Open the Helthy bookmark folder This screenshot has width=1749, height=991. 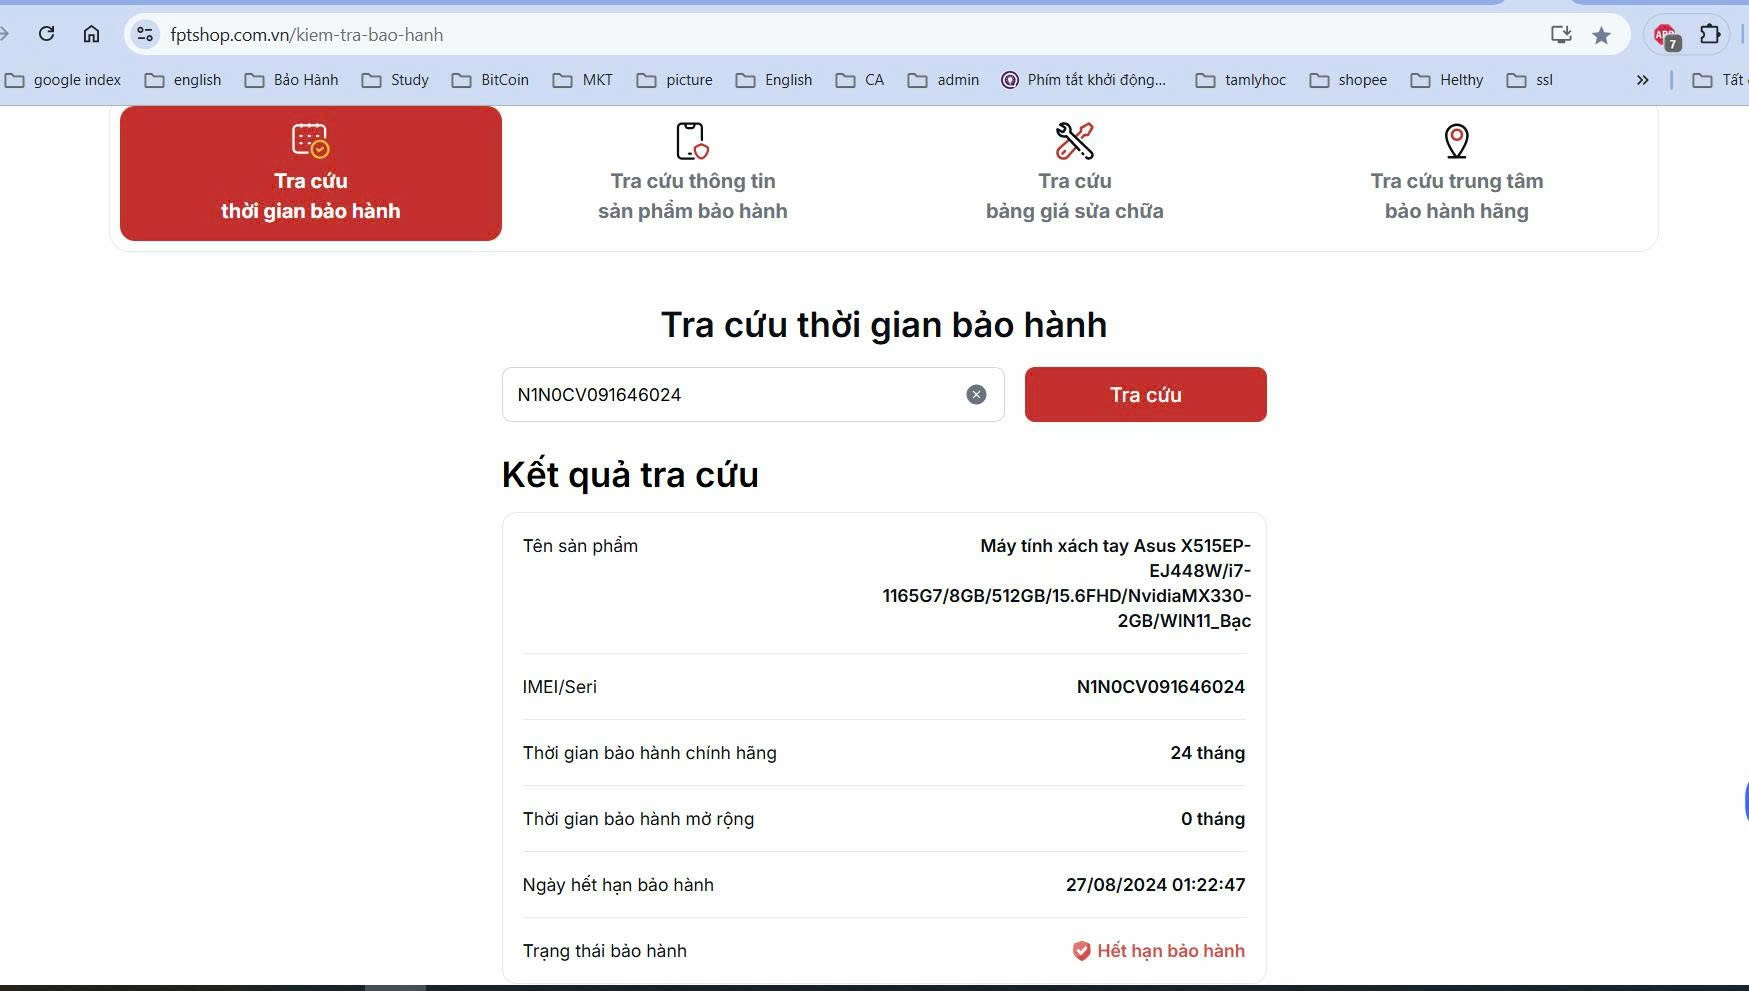click(1447, 80)
